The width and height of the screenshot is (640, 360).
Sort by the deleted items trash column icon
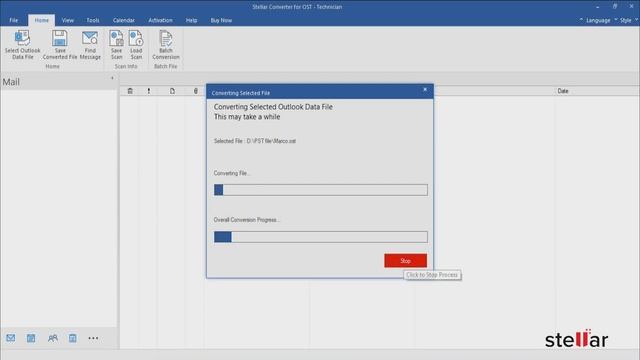pyautogui.click(x=130, y=91)
